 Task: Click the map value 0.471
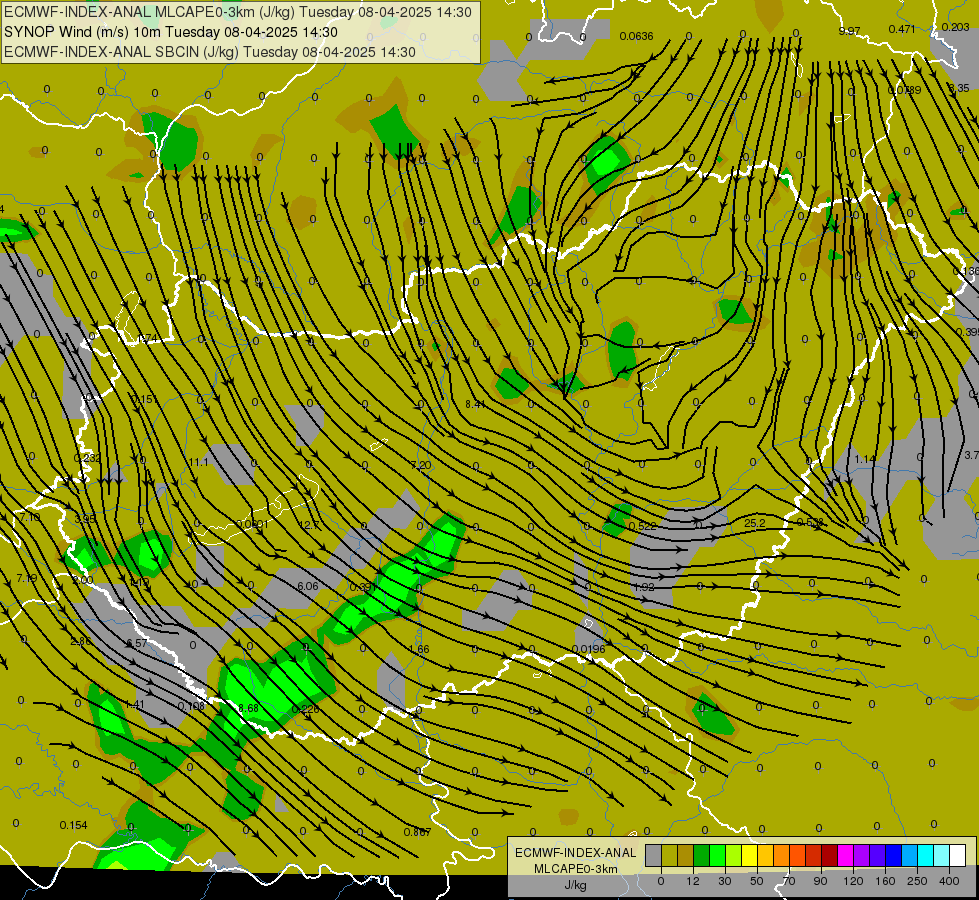pyautogui.click(x=902, y=29)
